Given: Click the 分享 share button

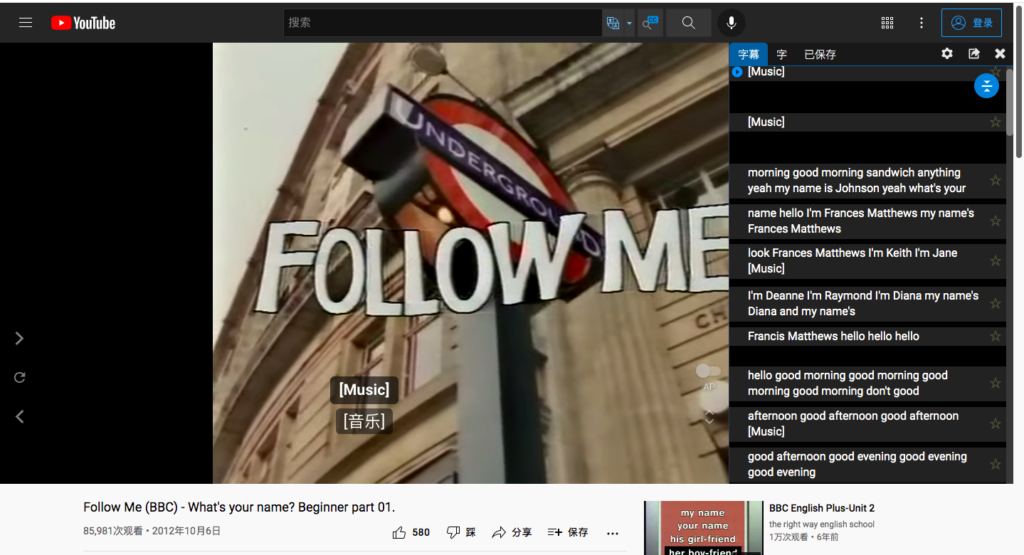Looking at the screenshot, I should click(512, 533).
